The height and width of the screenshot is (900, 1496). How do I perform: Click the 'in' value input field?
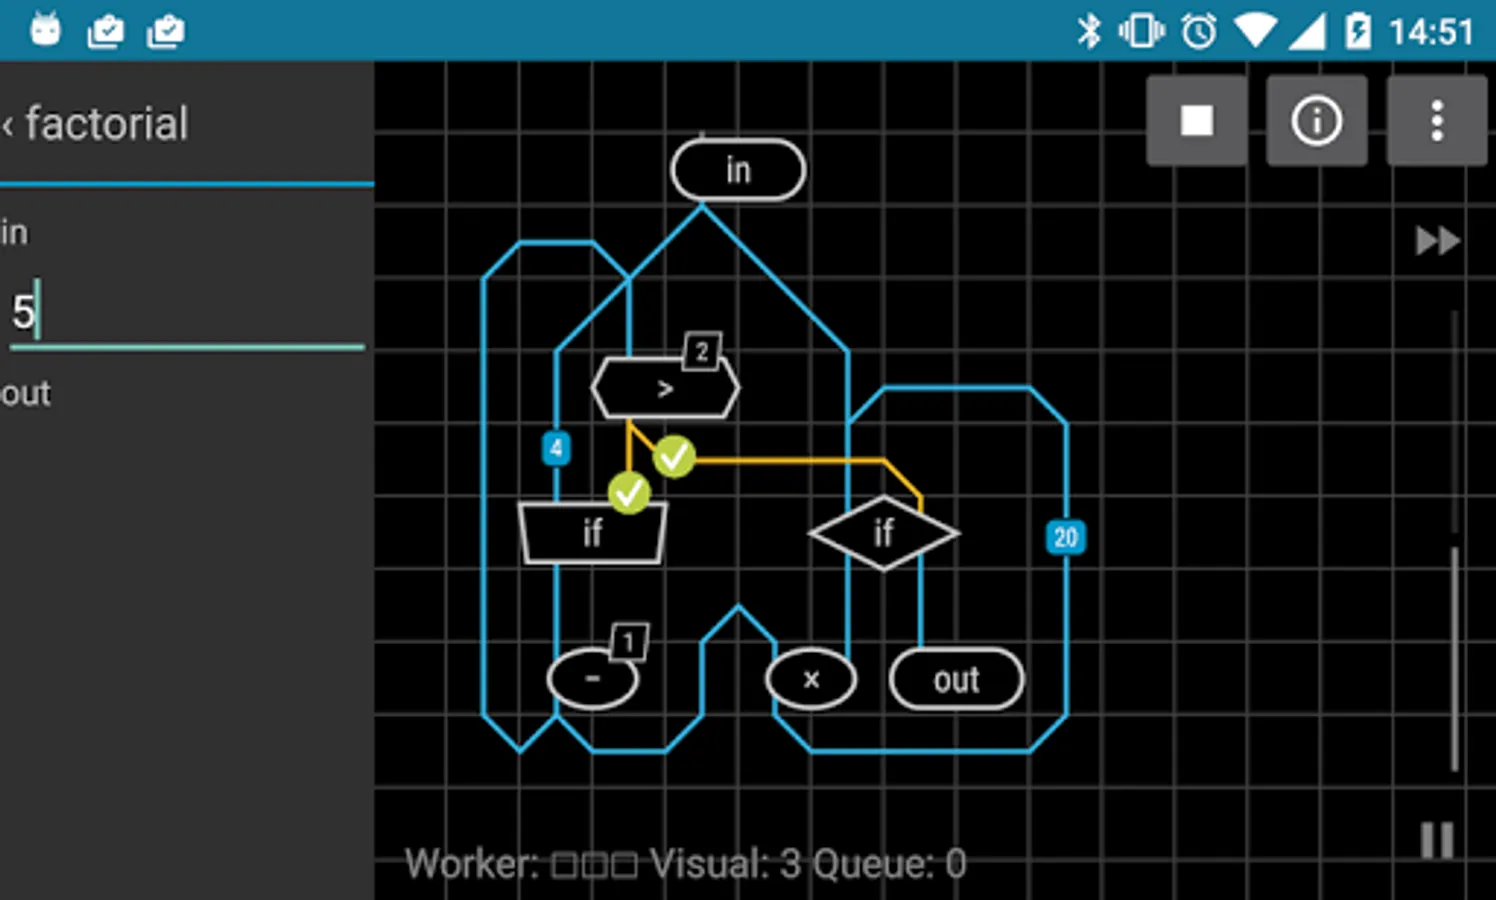(187, 311)
